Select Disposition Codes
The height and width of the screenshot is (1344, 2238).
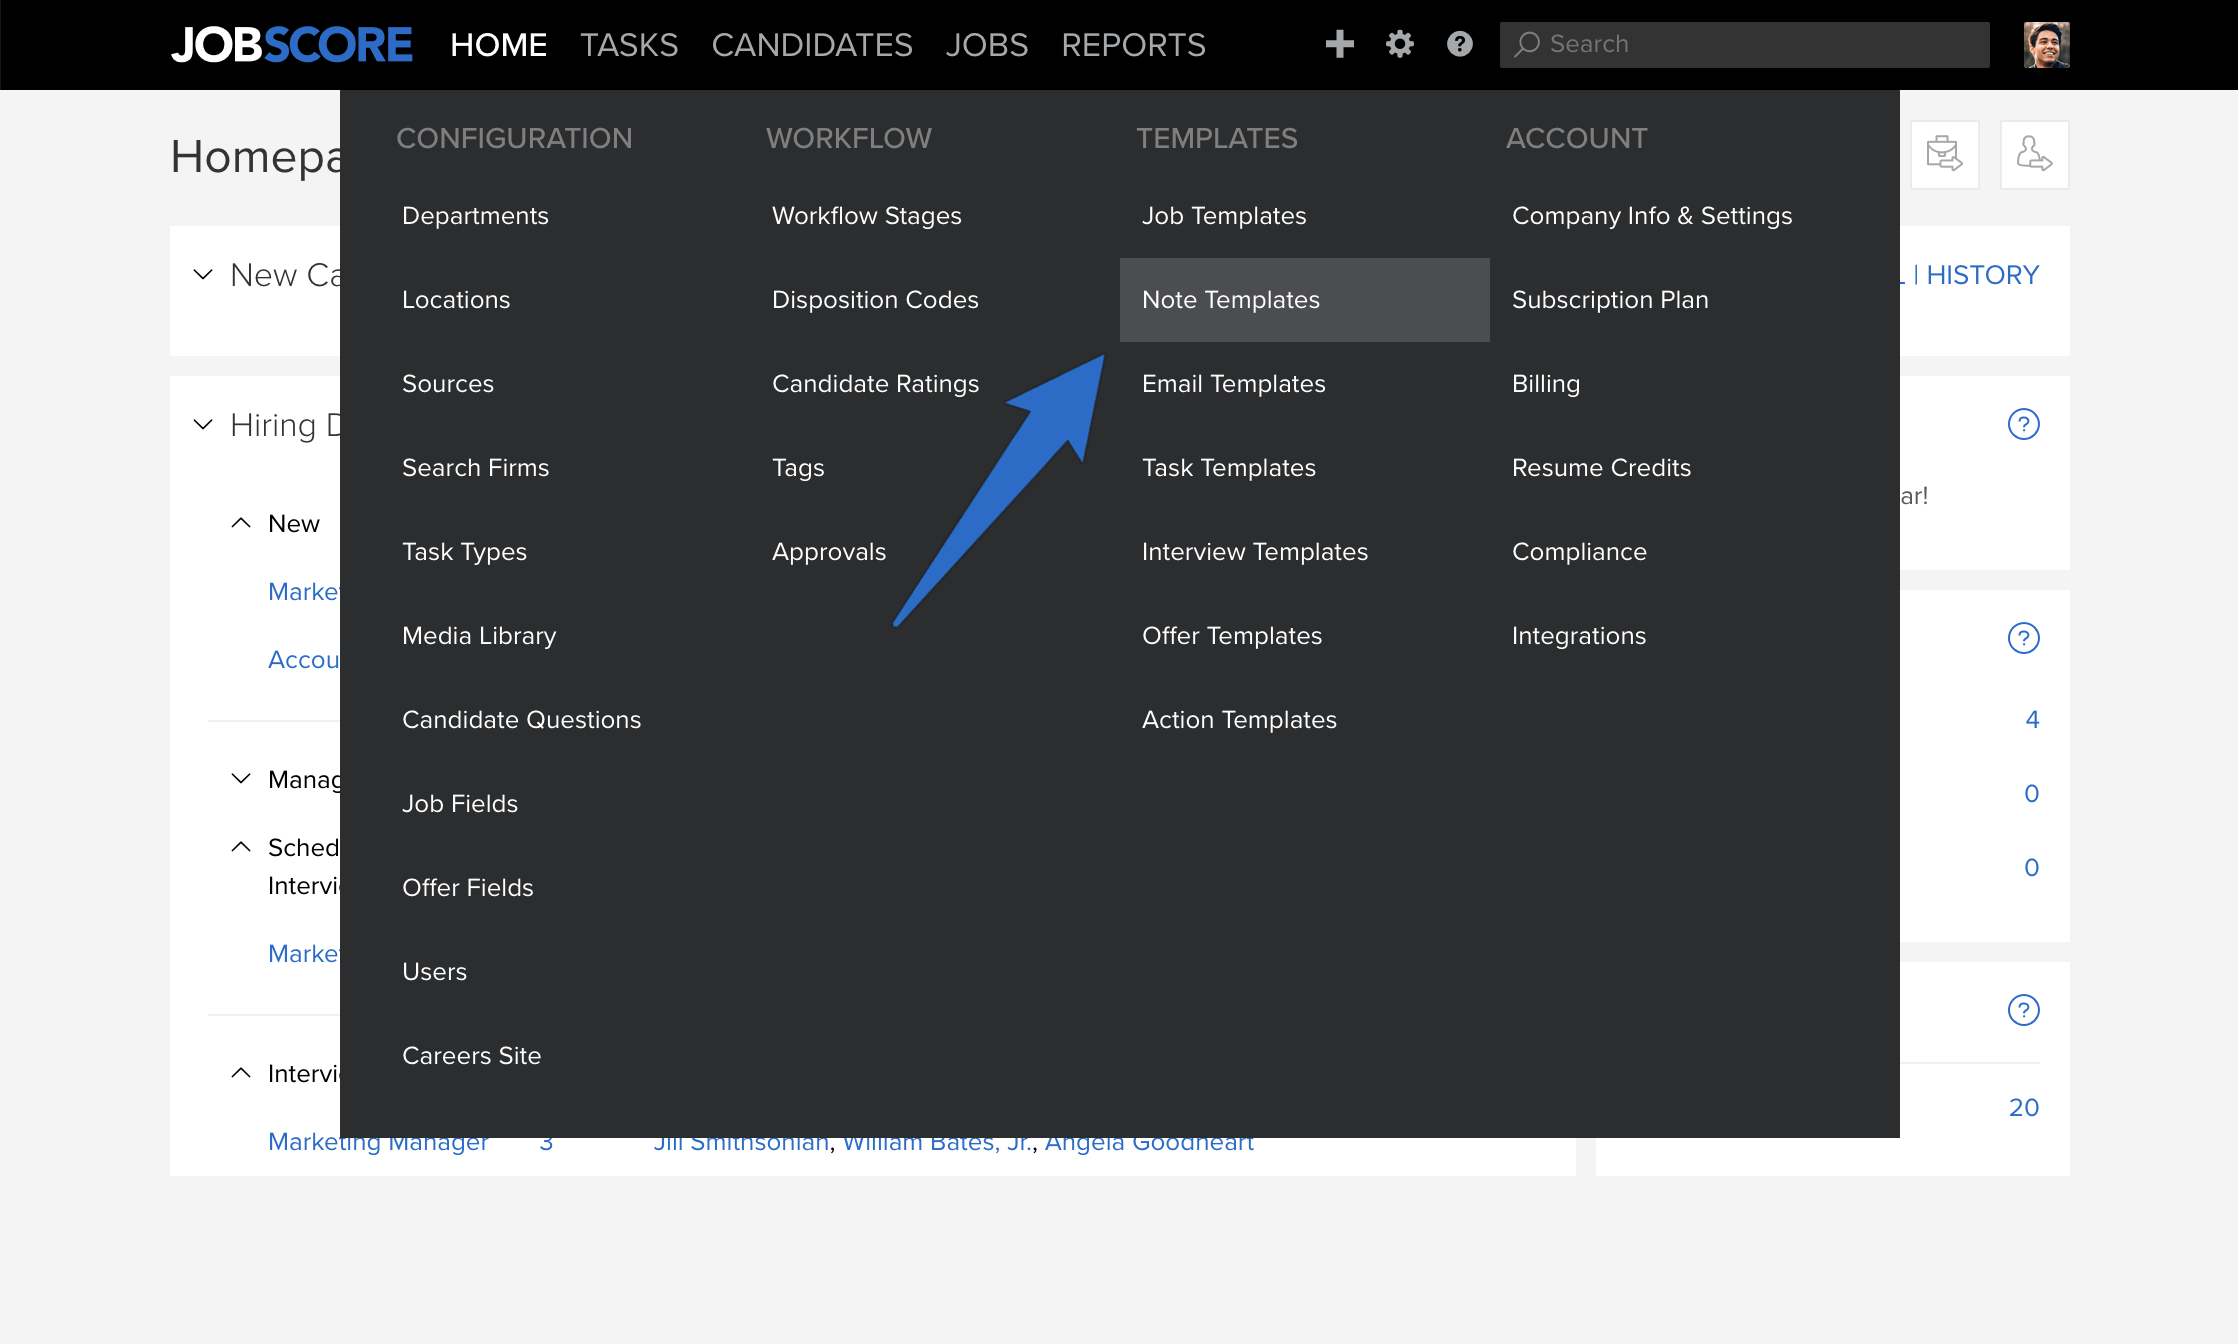[875, 300]
